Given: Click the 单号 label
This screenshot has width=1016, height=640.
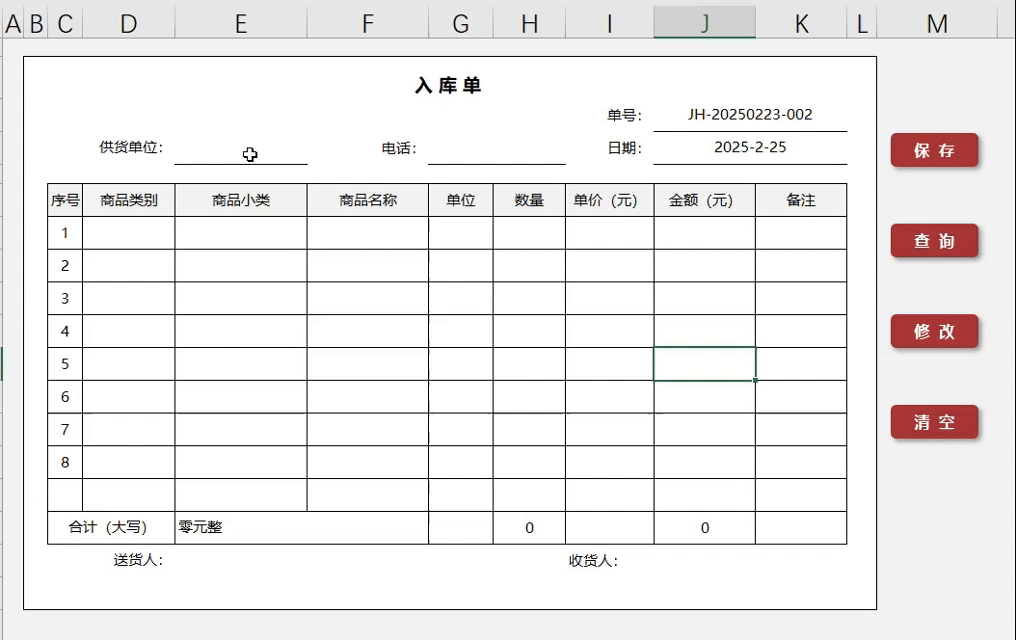Looking at the screenshot, I should tap(624, 115).
